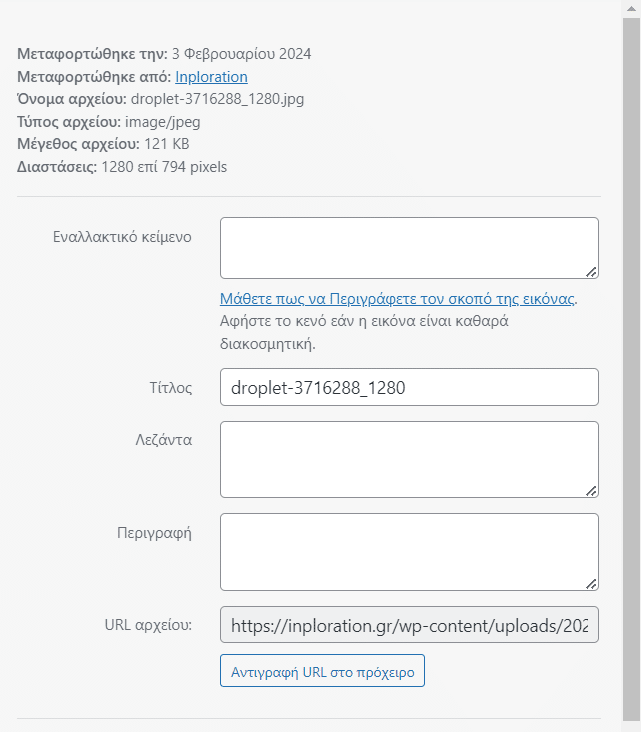Image resolution: width=641 pixels, height=732 pixels.
Task: Focus the Εναλλακτικό κείμενο text area
Action: coord(409,248)
